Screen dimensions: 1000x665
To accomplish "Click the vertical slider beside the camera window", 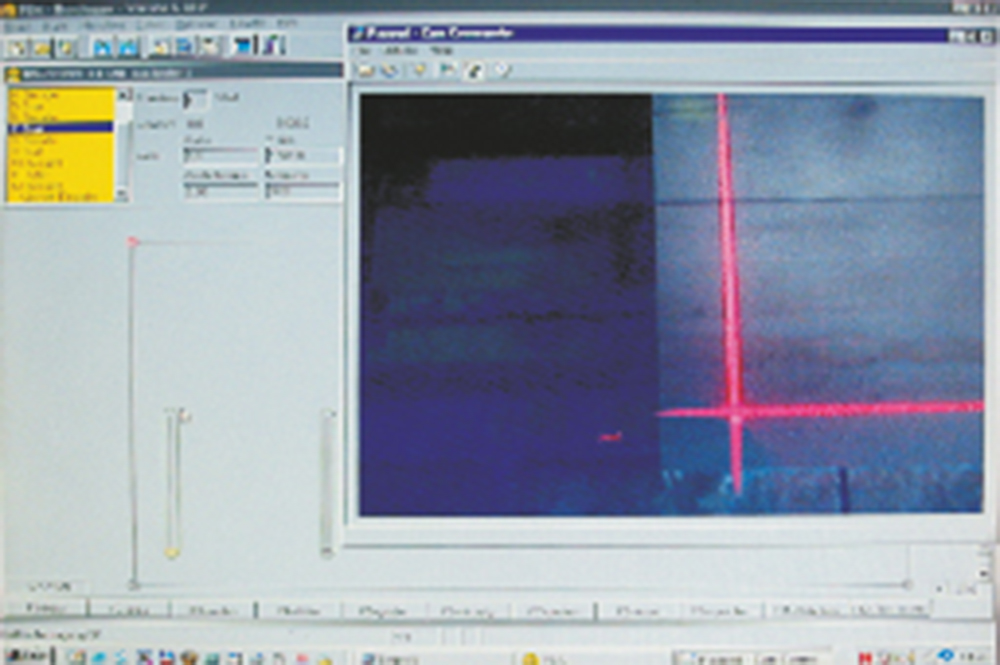I will click(x=327, y=483).
